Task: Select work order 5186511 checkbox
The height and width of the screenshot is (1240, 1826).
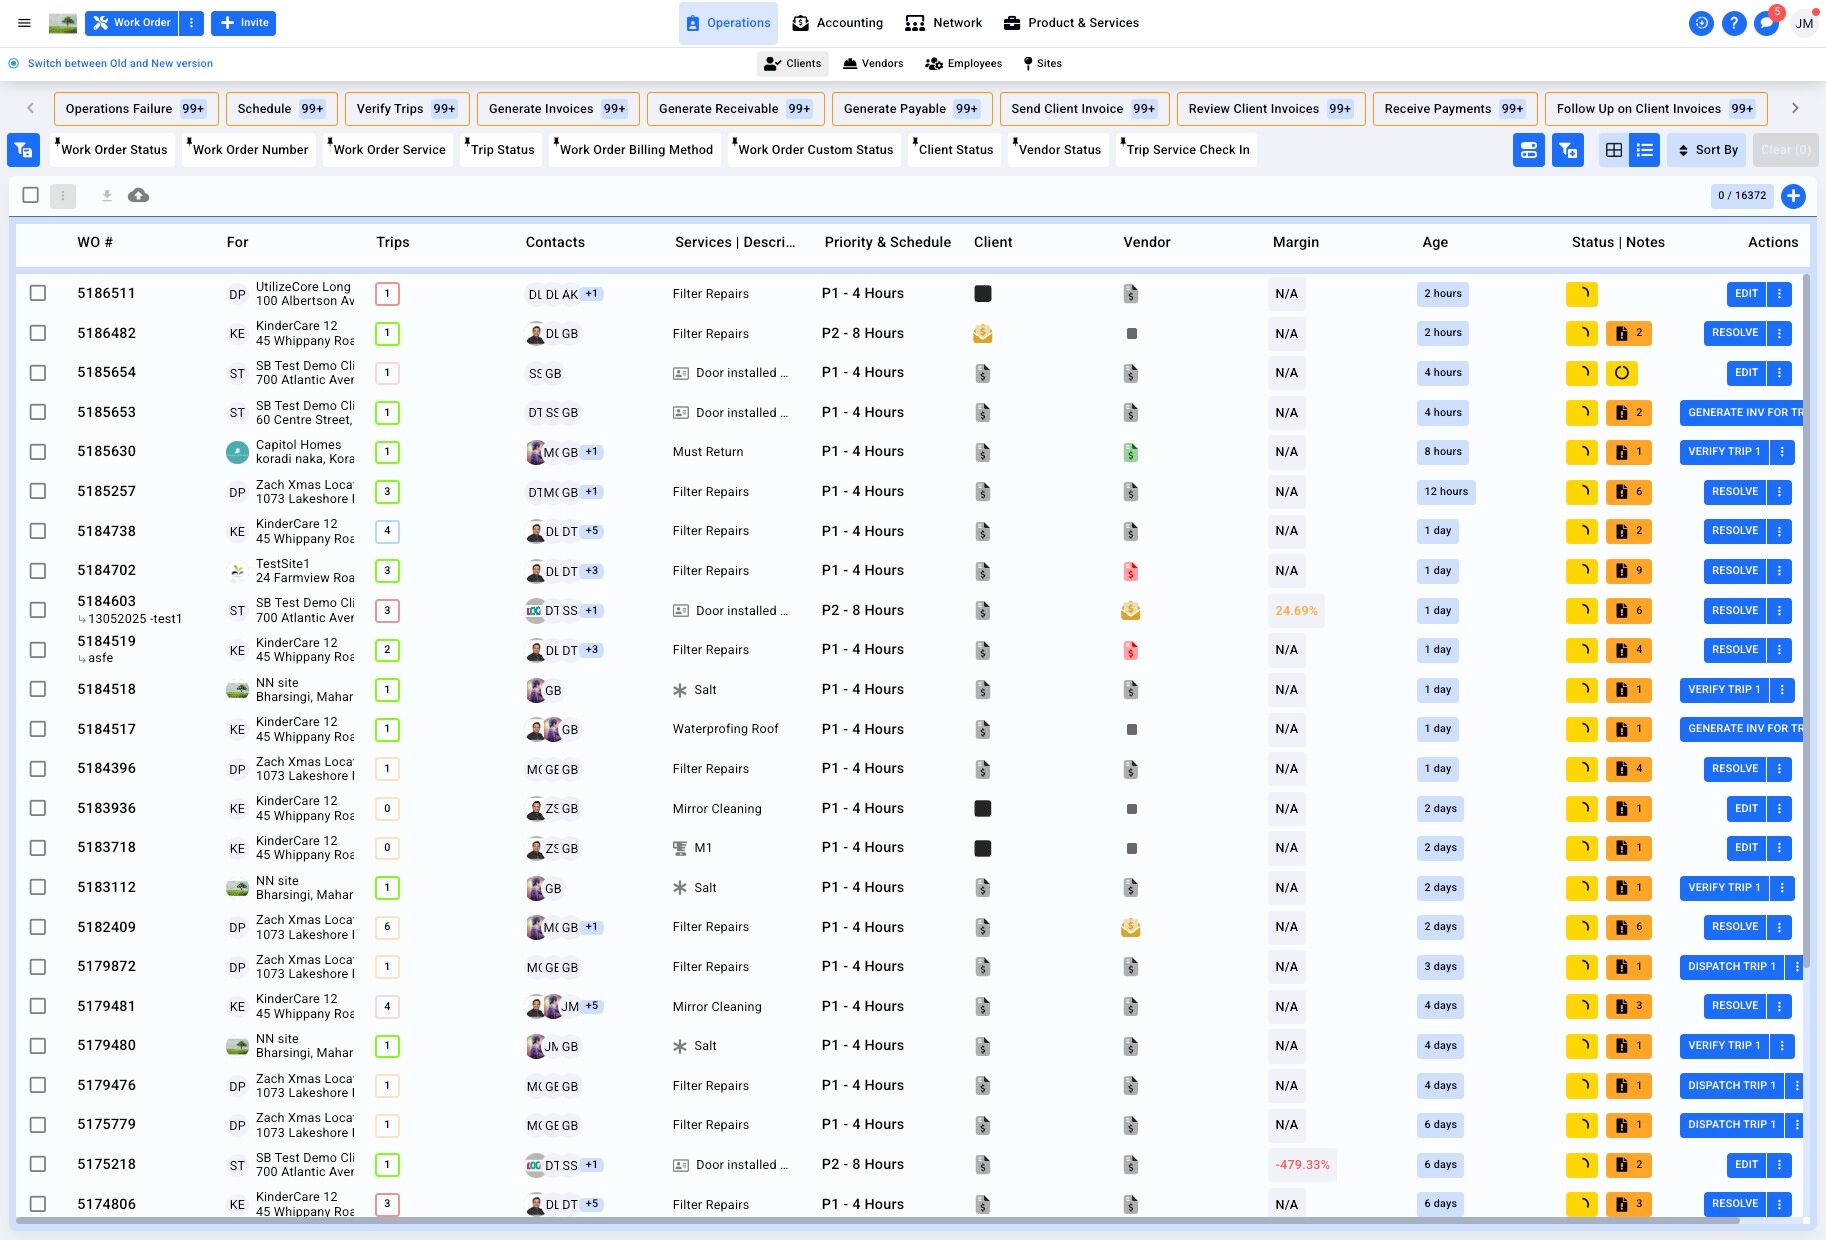Action: tap(38, 294)
